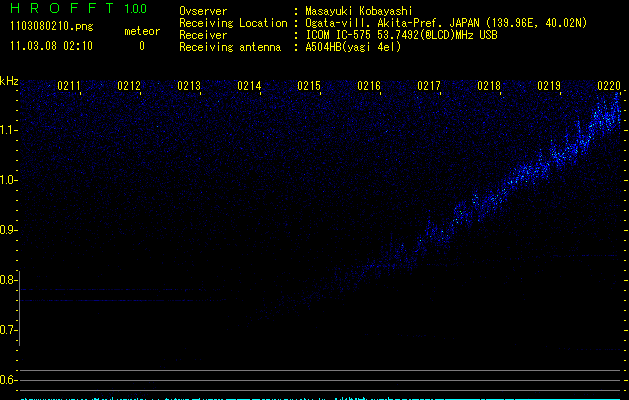Click the 0.8 kHz axis label
This screenshot has height=400, width=629.
click(x=8, y=280)
